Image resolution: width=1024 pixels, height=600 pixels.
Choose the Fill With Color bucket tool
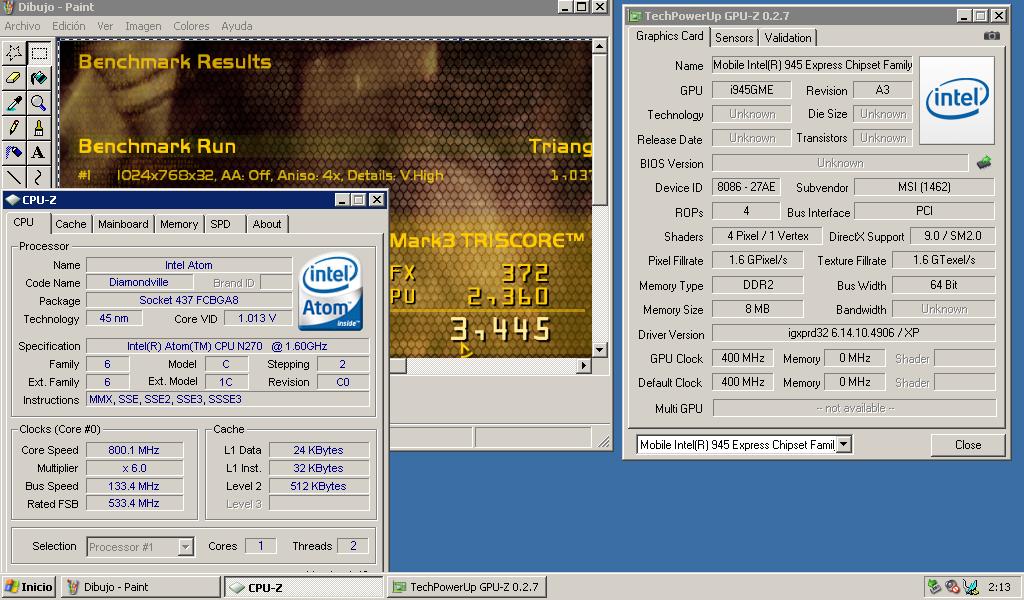[39, 78]
